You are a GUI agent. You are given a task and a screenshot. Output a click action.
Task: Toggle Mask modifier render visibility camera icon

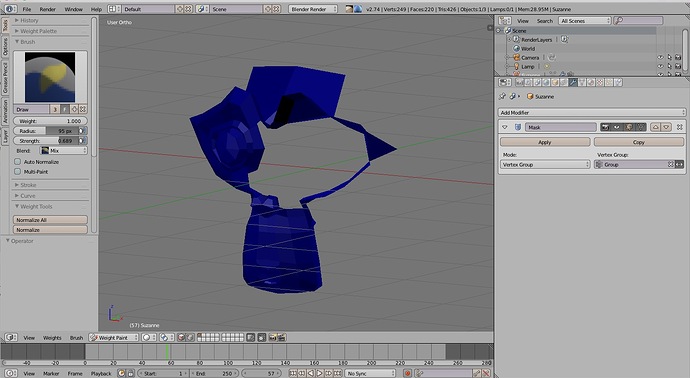pos(606,127)
